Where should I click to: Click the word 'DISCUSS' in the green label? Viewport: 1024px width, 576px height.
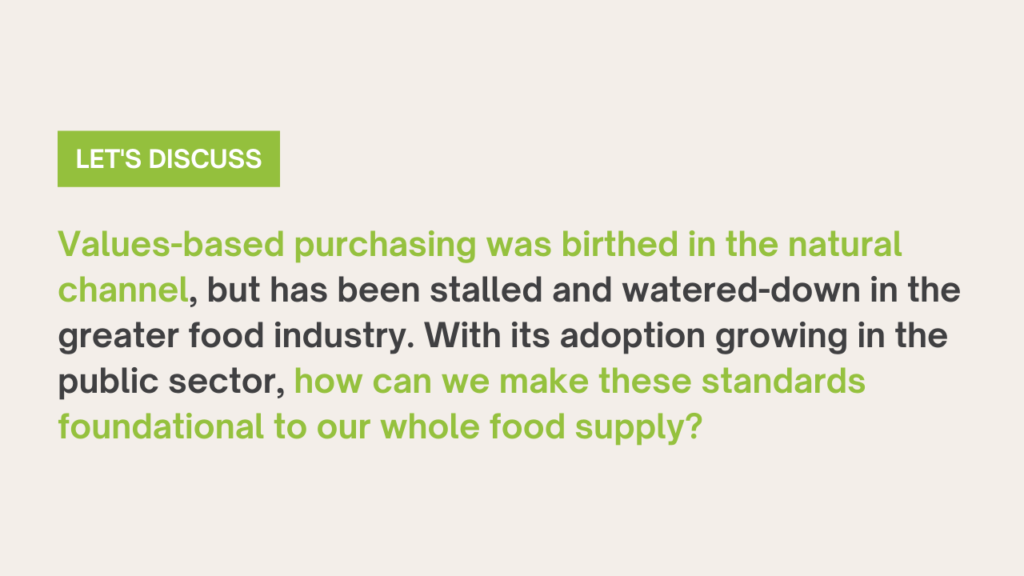click(205, 159)
